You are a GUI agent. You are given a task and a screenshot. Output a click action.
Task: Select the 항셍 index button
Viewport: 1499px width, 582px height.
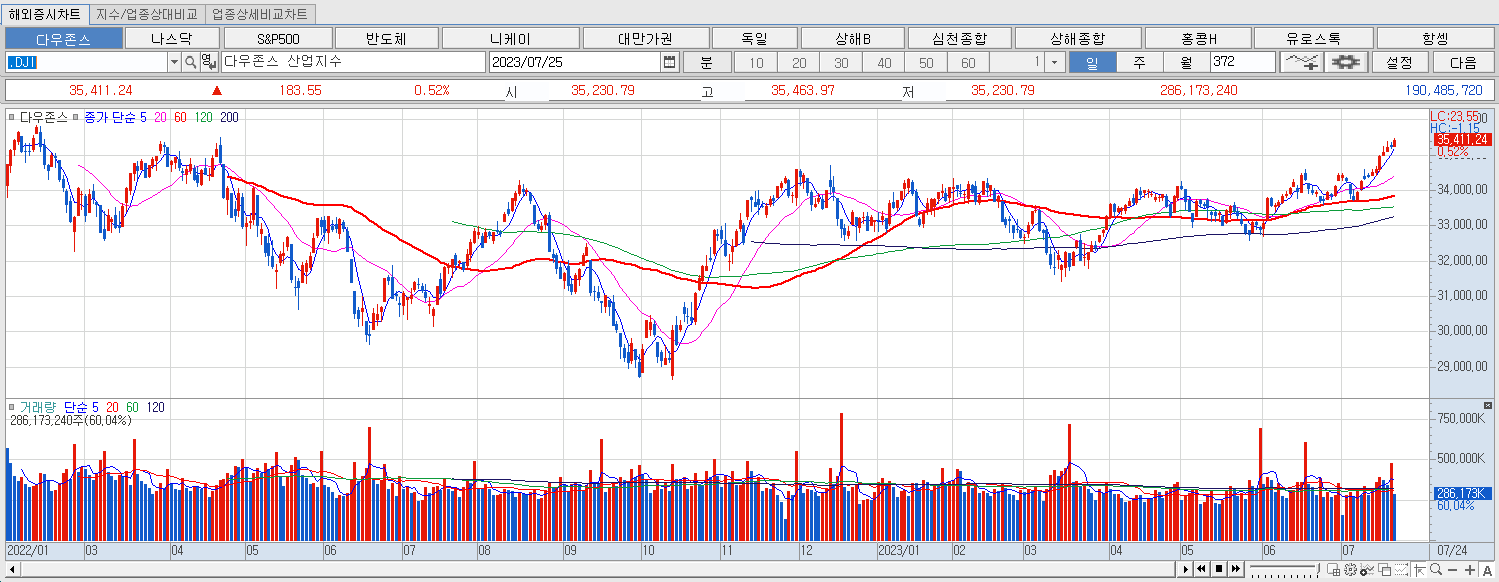(1435, 39)
